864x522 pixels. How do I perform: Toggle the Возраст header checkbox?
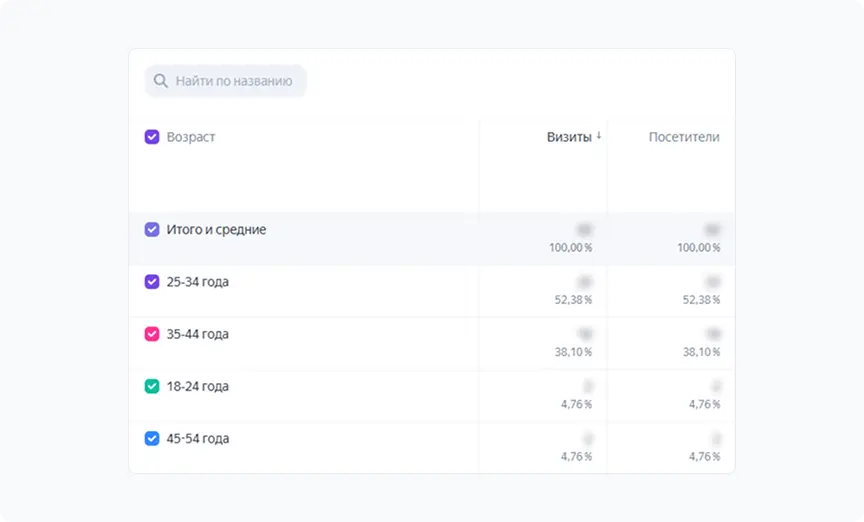(x=152, y=137)
